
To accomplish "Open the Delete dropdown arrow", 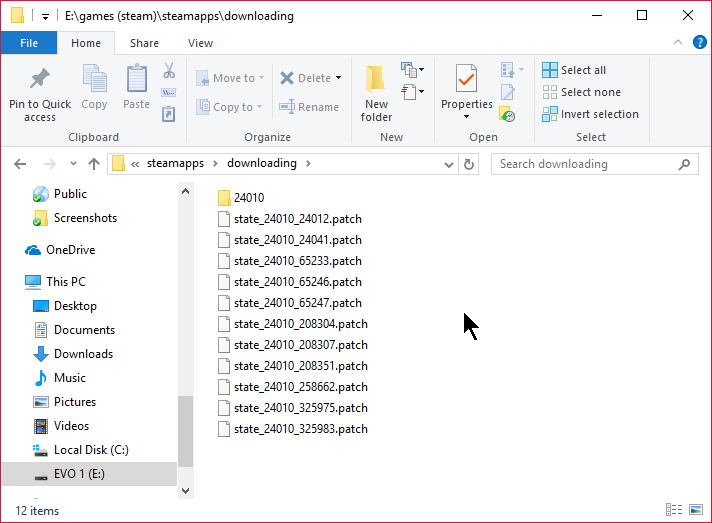I will click(339, 78).
